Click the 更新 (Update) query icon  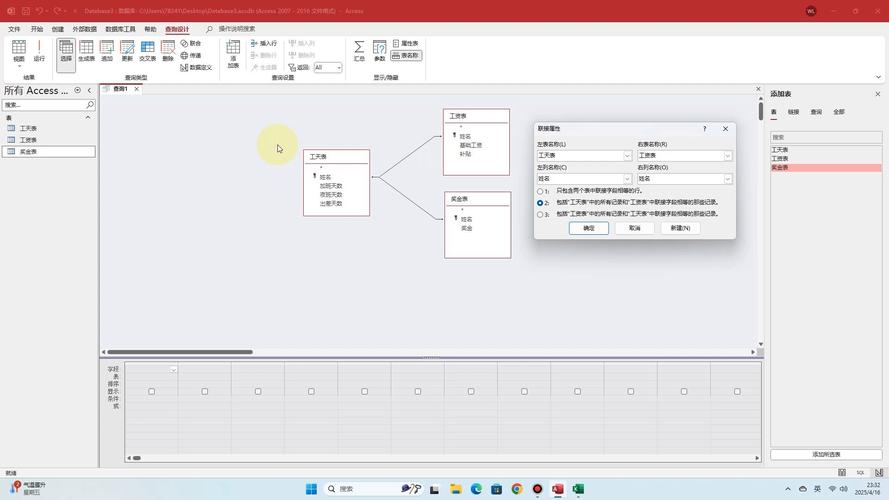click(x=127, y=51)
